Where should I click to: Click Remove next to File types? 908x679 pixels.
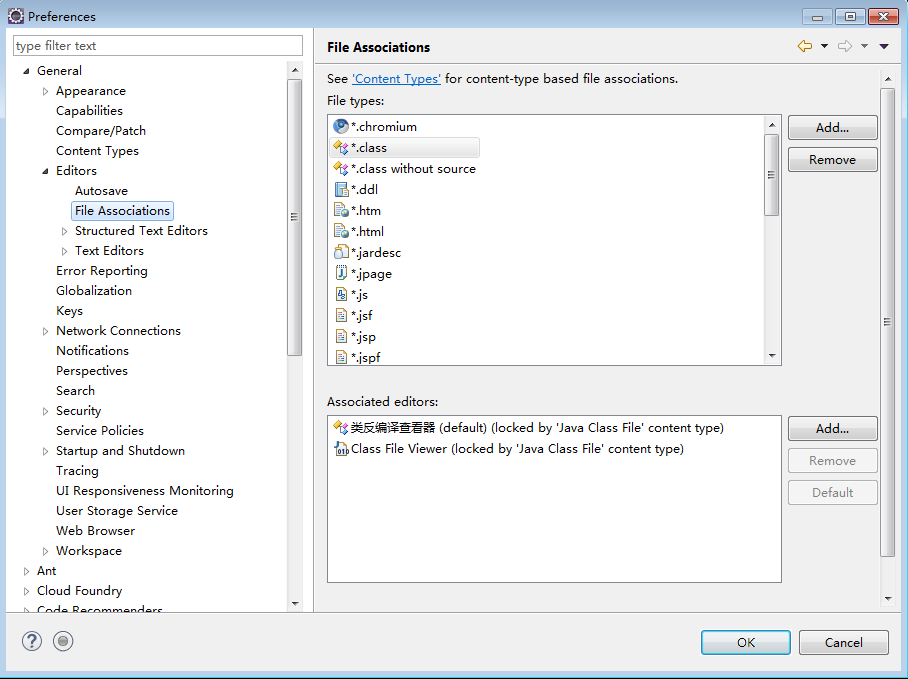coord(832,160)
